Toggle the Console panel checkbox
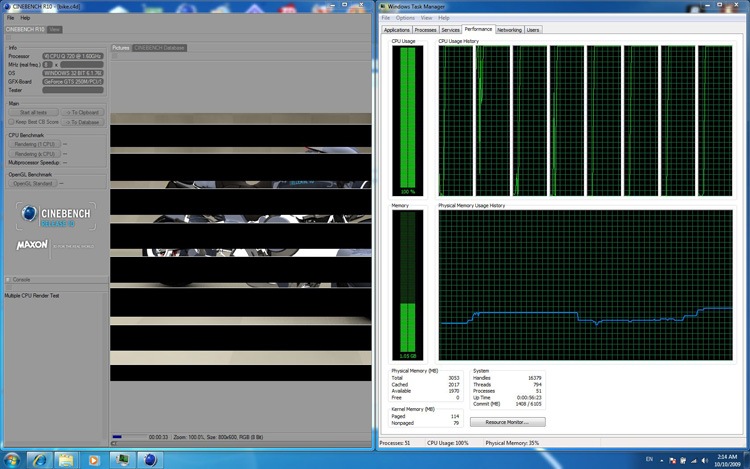750x469 pixels. pos(8,280)
